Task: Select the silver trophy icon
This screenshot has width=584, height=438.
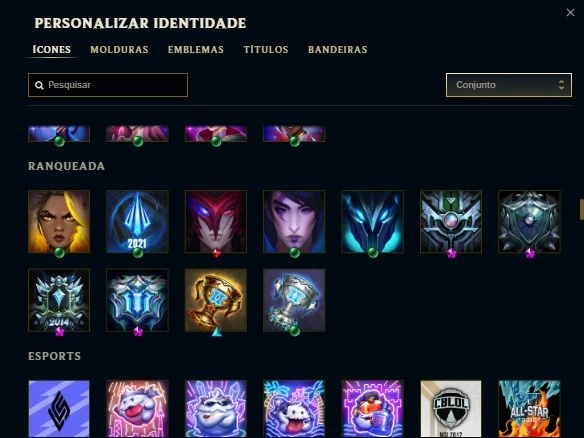Action: (x=294, y=300)
